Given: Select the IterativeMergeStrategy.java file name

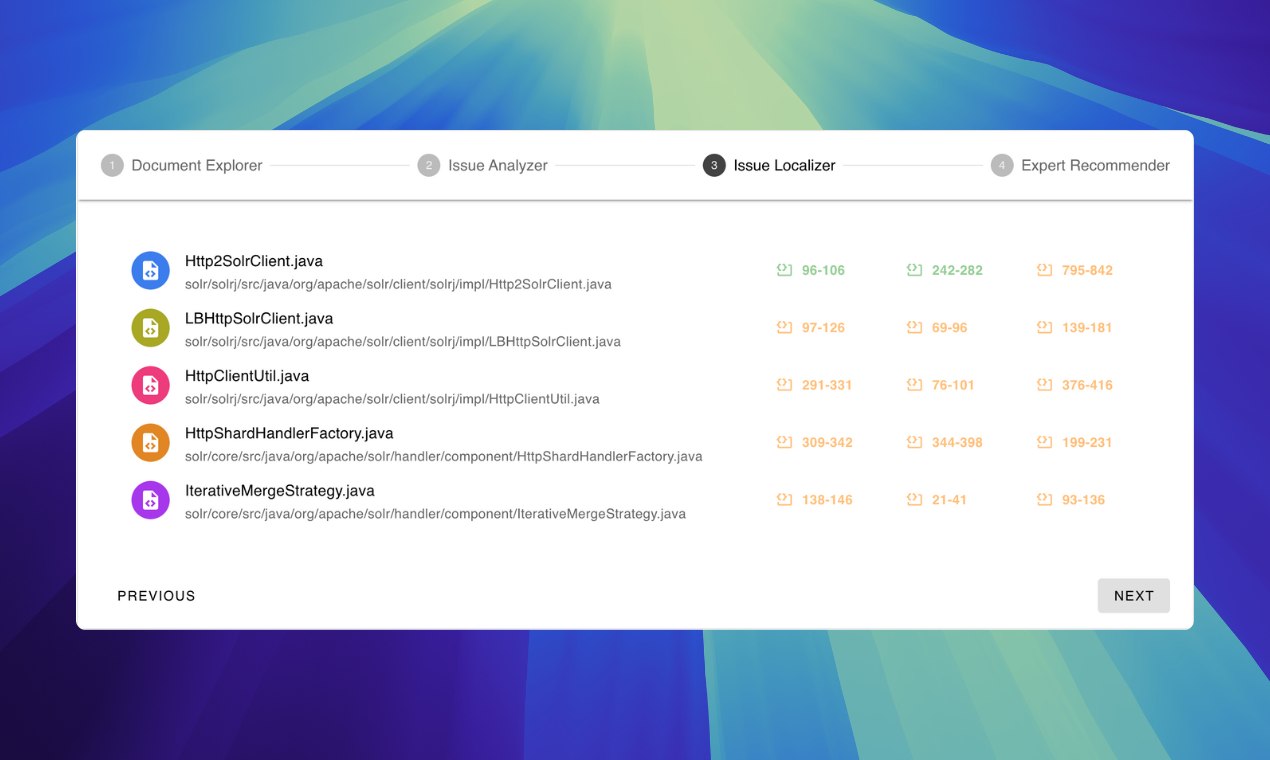Looking at the screenshot, I should [x=280, y=491].
